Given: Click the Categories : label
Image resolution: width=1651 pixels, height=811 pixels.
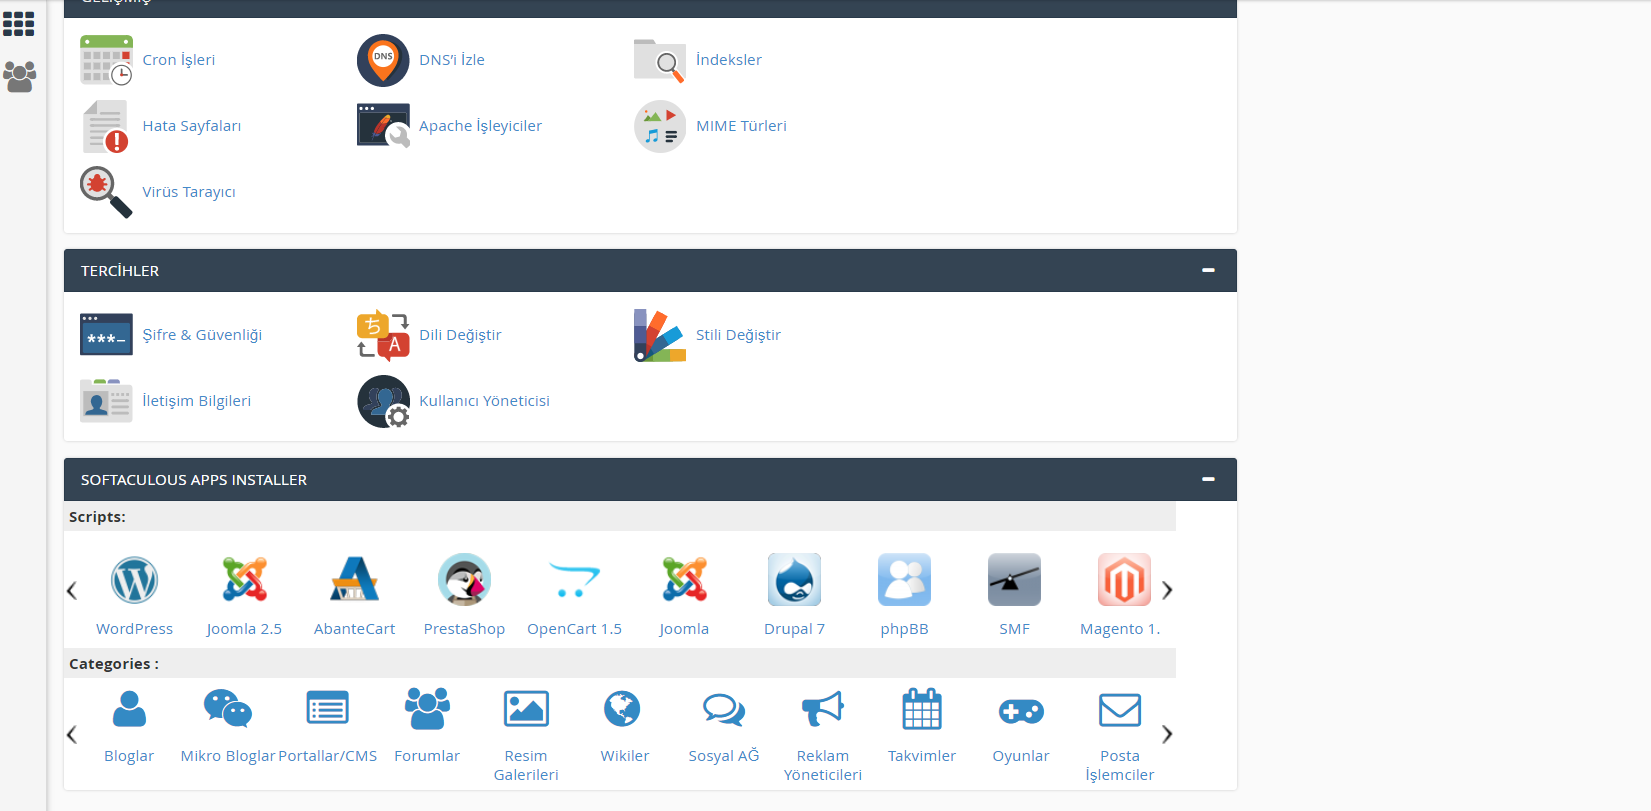Looking at the screenshot, I should [x=114, y=664].
